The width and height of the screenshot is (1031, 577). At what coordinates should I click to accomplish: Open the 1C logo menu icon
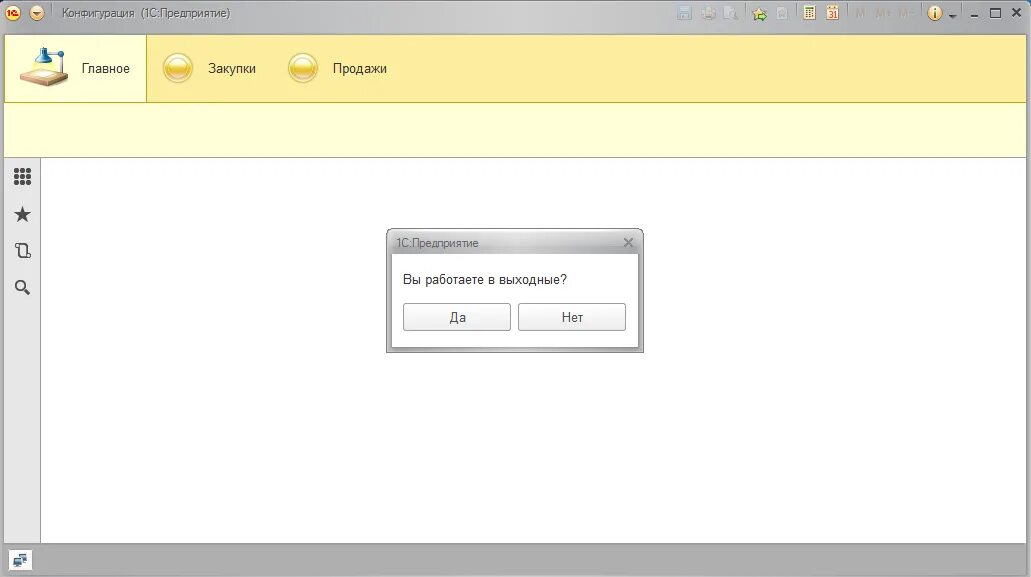click(x=12, y=12)
